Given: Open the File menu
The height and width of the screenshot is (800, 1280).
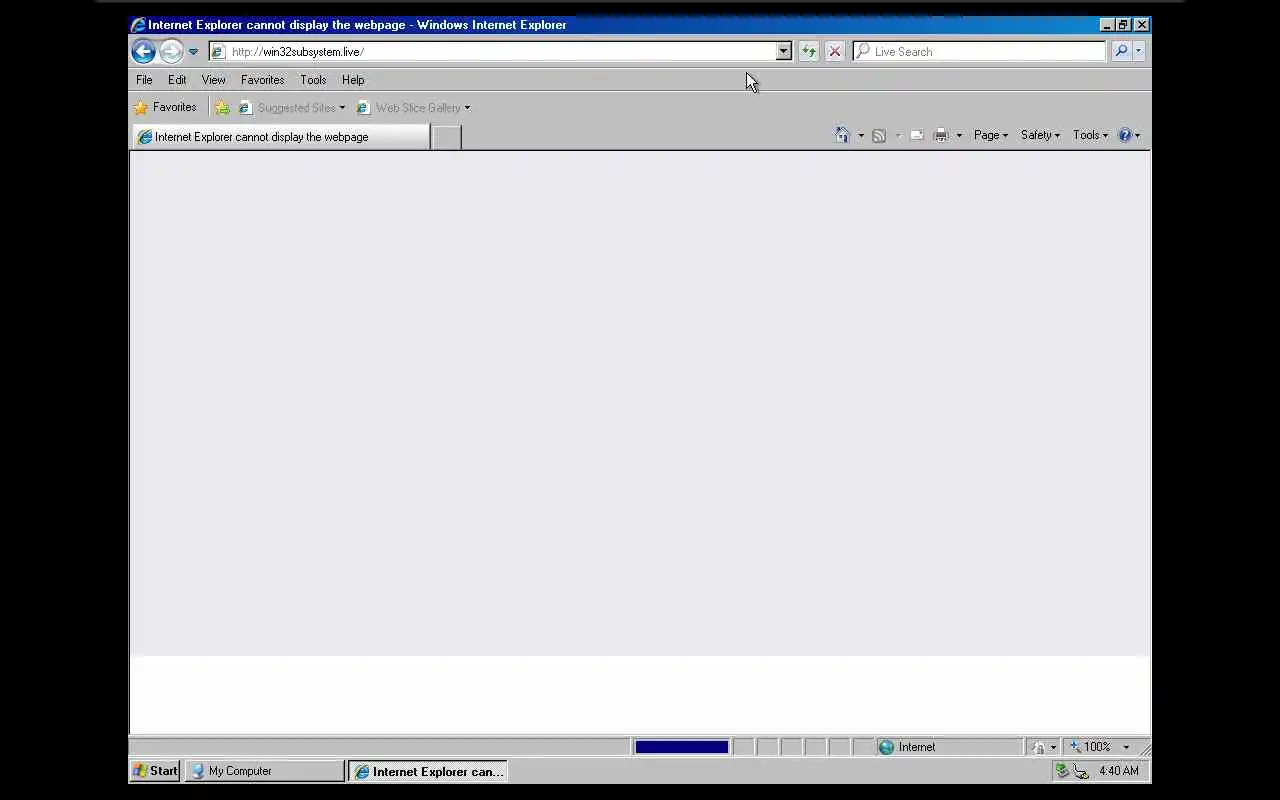Looking at the screenshot, I should click(144, 80).
